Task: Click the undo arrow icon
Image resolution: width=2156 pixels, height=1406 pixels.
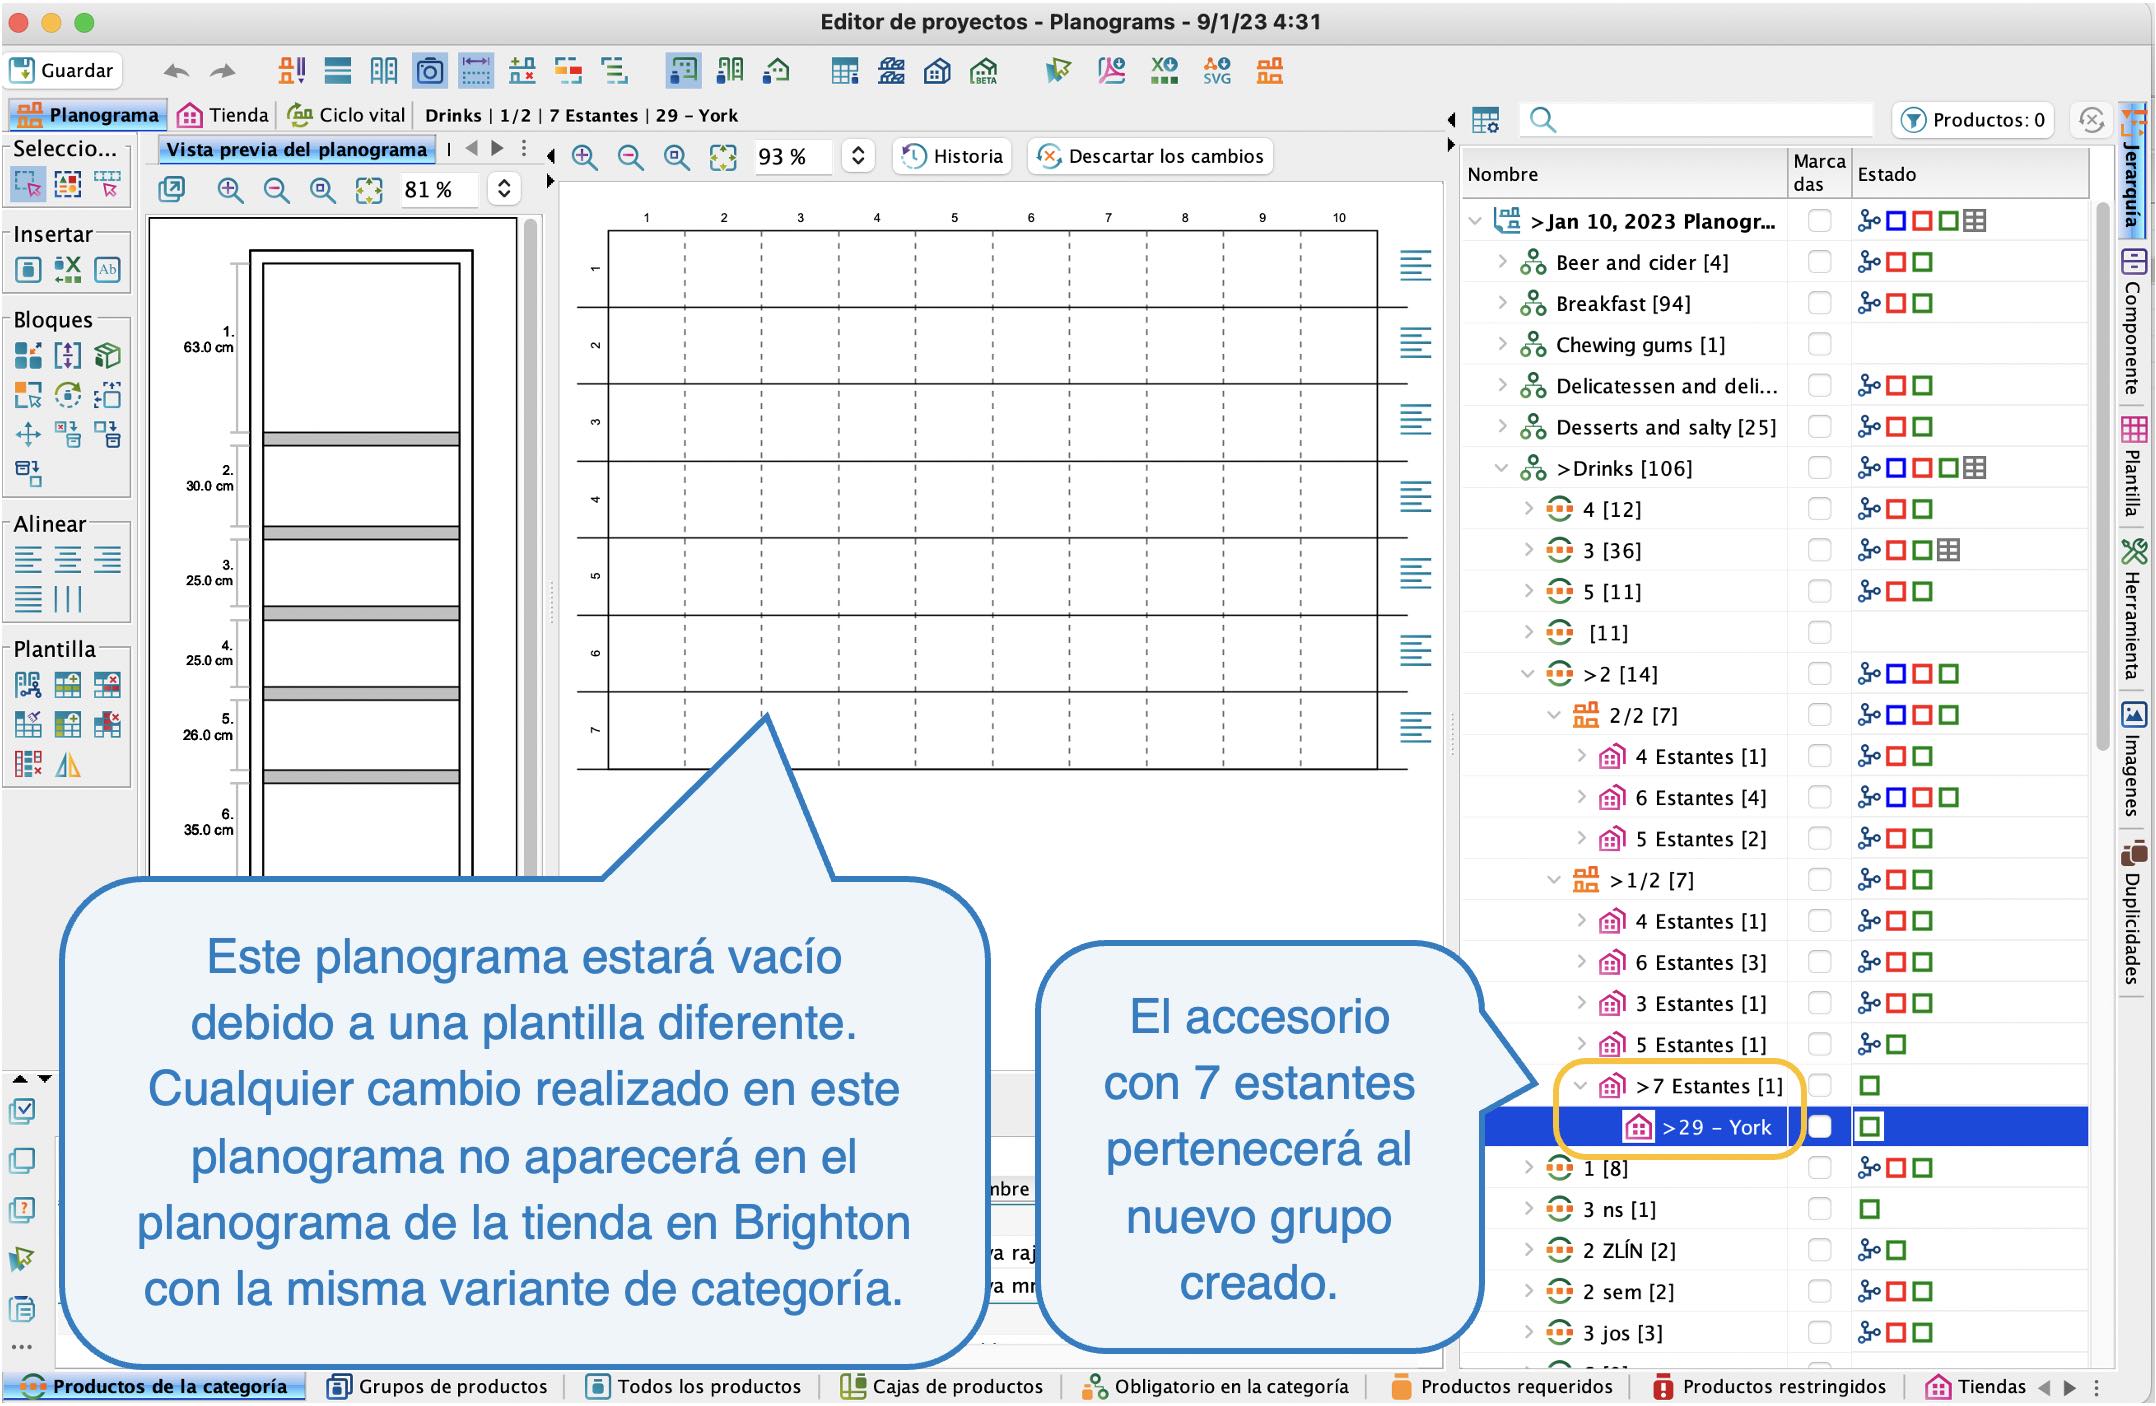Action: point(176,71)
